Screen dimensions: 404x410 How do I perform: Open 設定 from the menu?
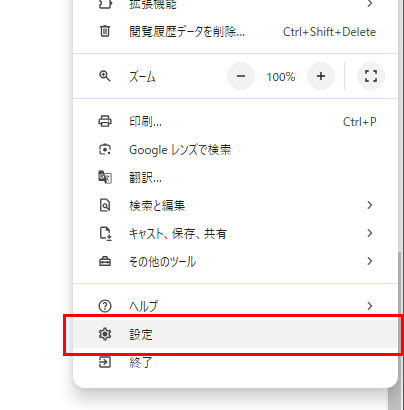point(235,334)
